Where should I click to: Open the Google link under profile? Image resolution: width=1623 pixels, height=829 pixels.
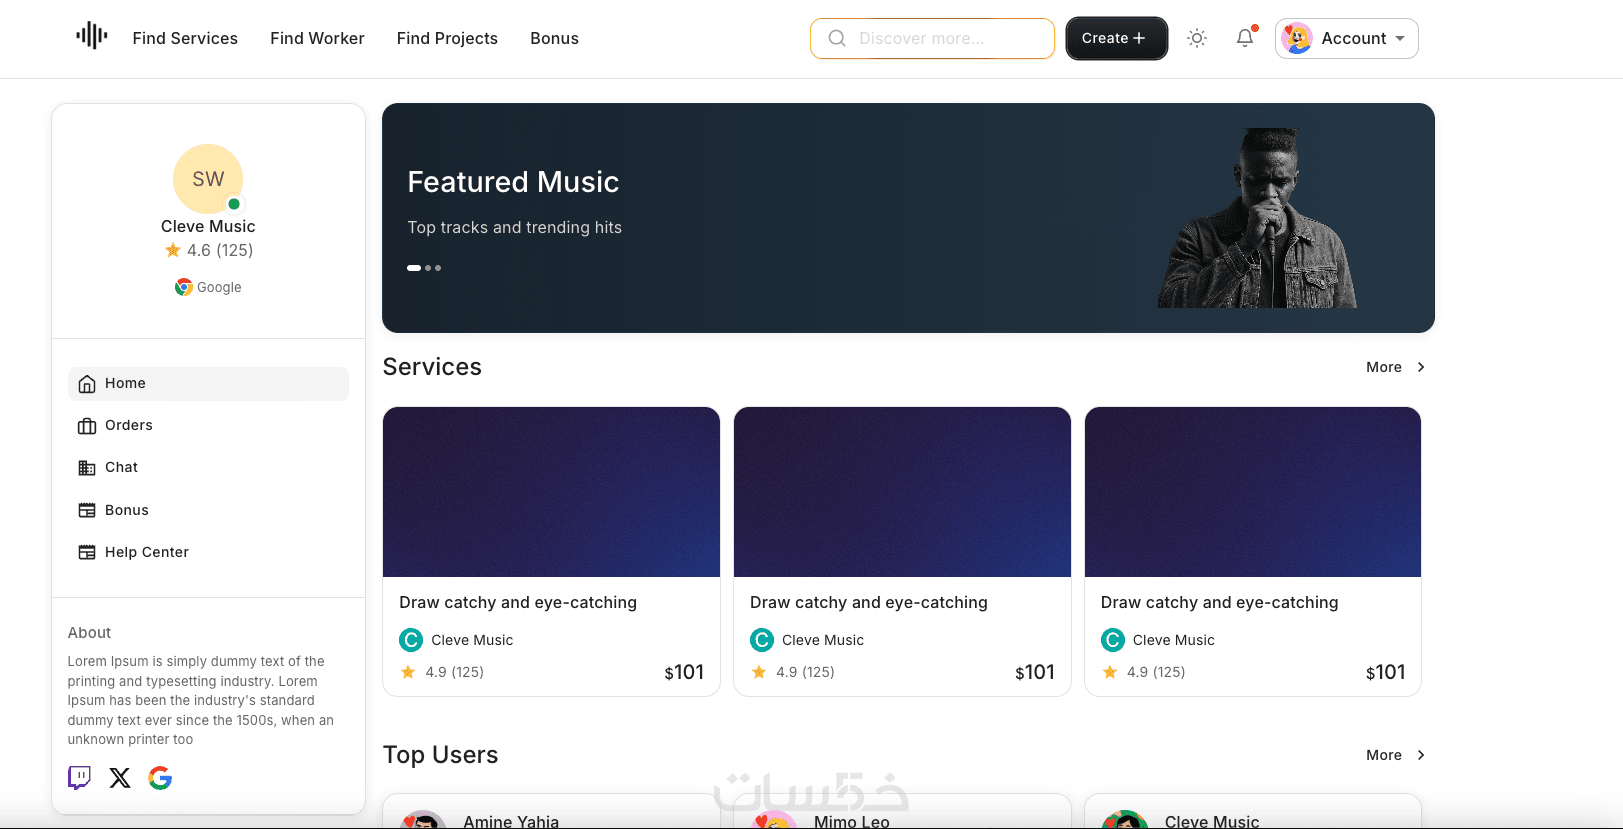tap(208, 287)
